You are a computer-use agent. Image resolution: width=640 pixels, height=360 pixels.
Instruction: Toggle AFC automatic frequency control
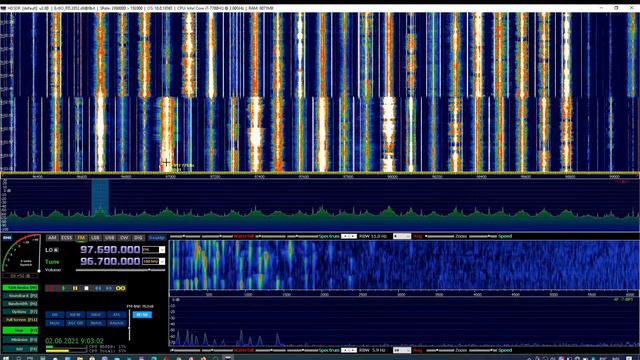pyautogui.click(x=117, y=315)
